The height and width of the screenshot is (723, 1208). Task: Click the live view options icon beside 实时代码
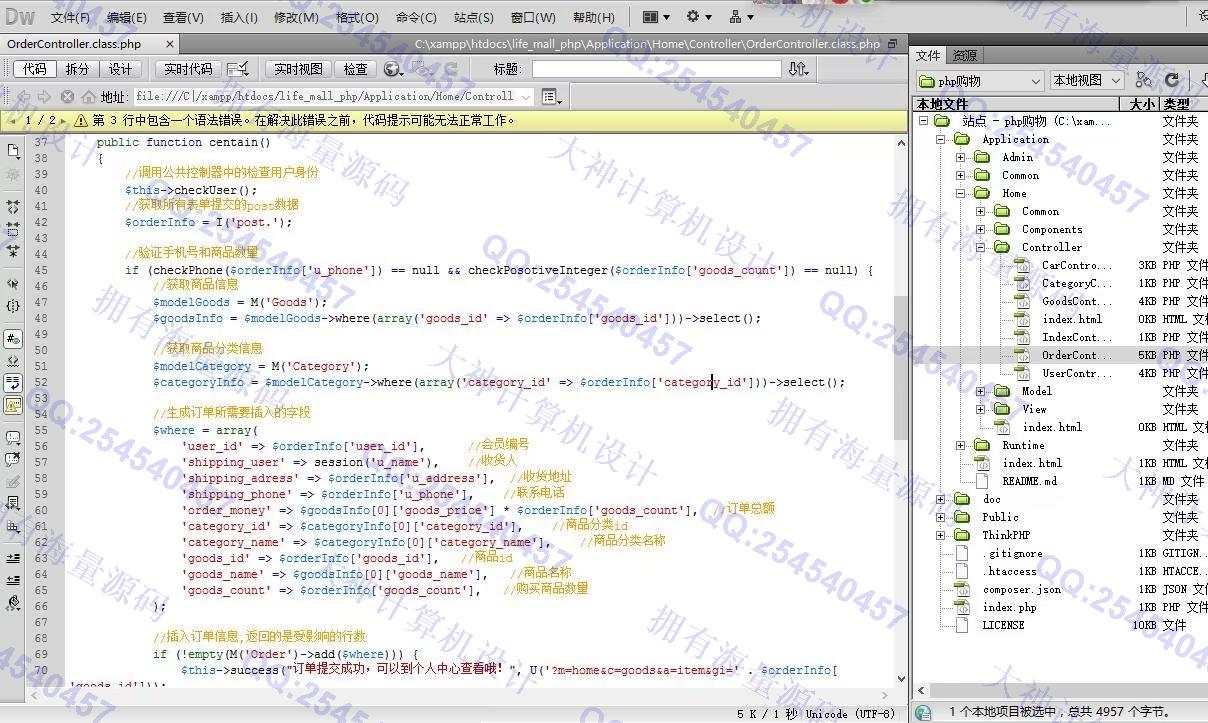click(238, 69)
